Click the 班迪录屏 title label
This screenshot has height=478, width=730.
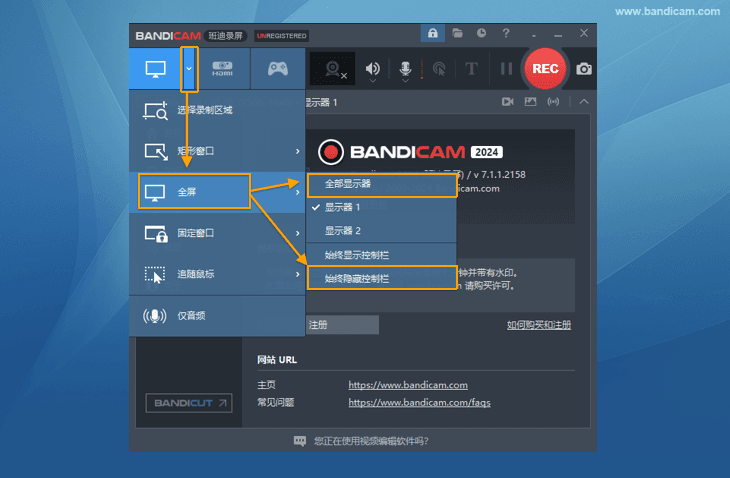225,36
